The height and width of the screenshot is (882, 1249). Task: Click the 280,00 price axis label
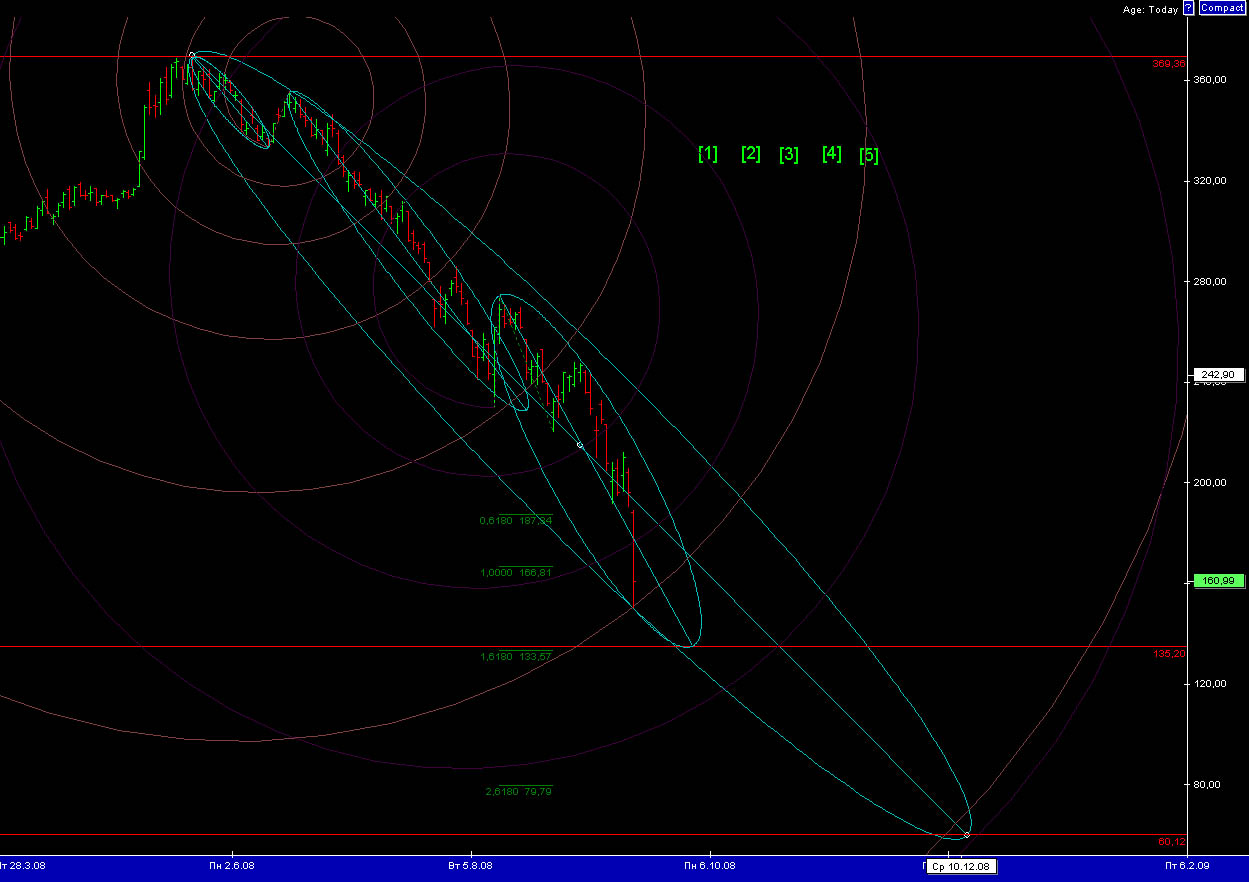[1210, 281]
